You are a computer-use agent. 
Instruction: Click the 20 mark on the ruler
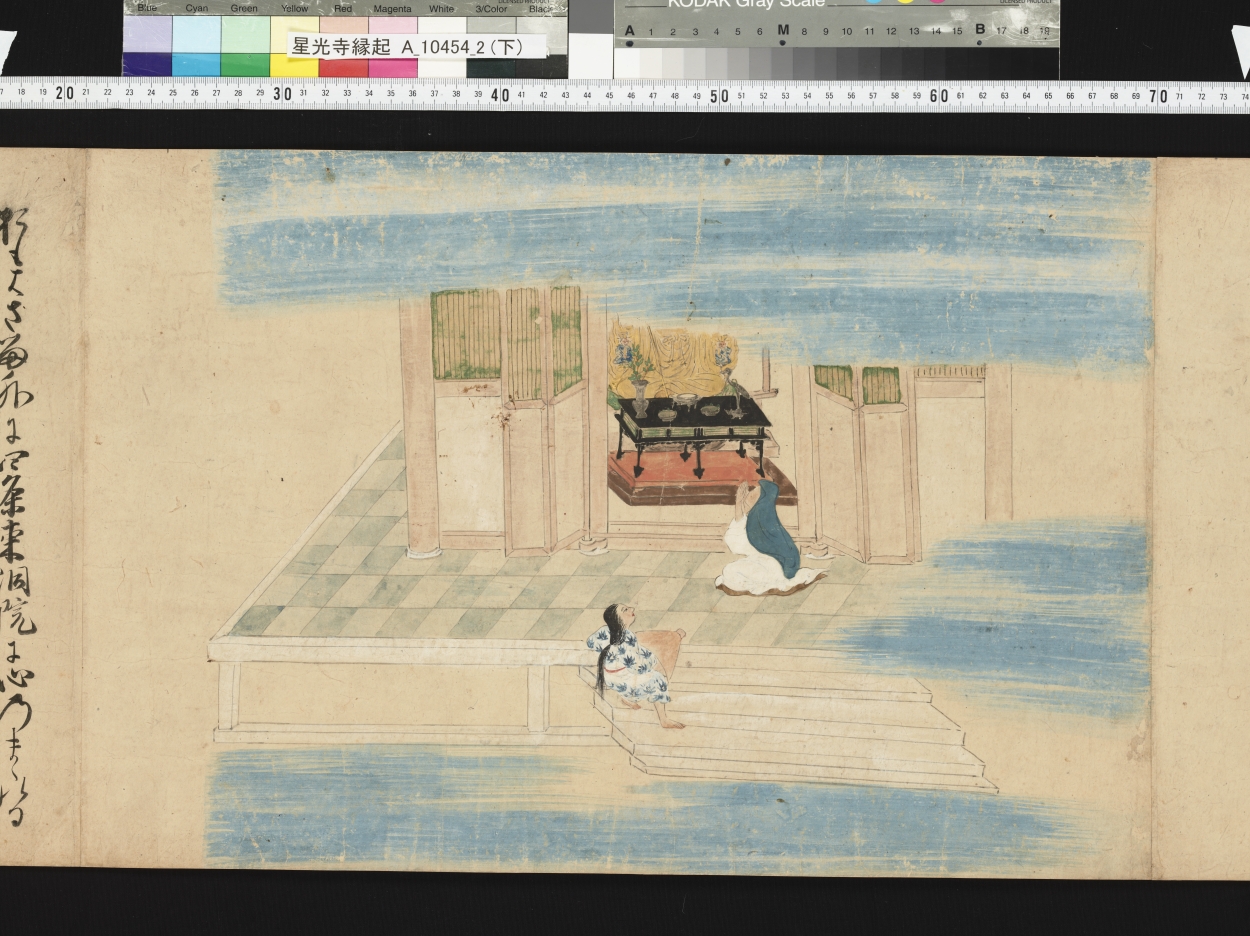coord(65,94)
